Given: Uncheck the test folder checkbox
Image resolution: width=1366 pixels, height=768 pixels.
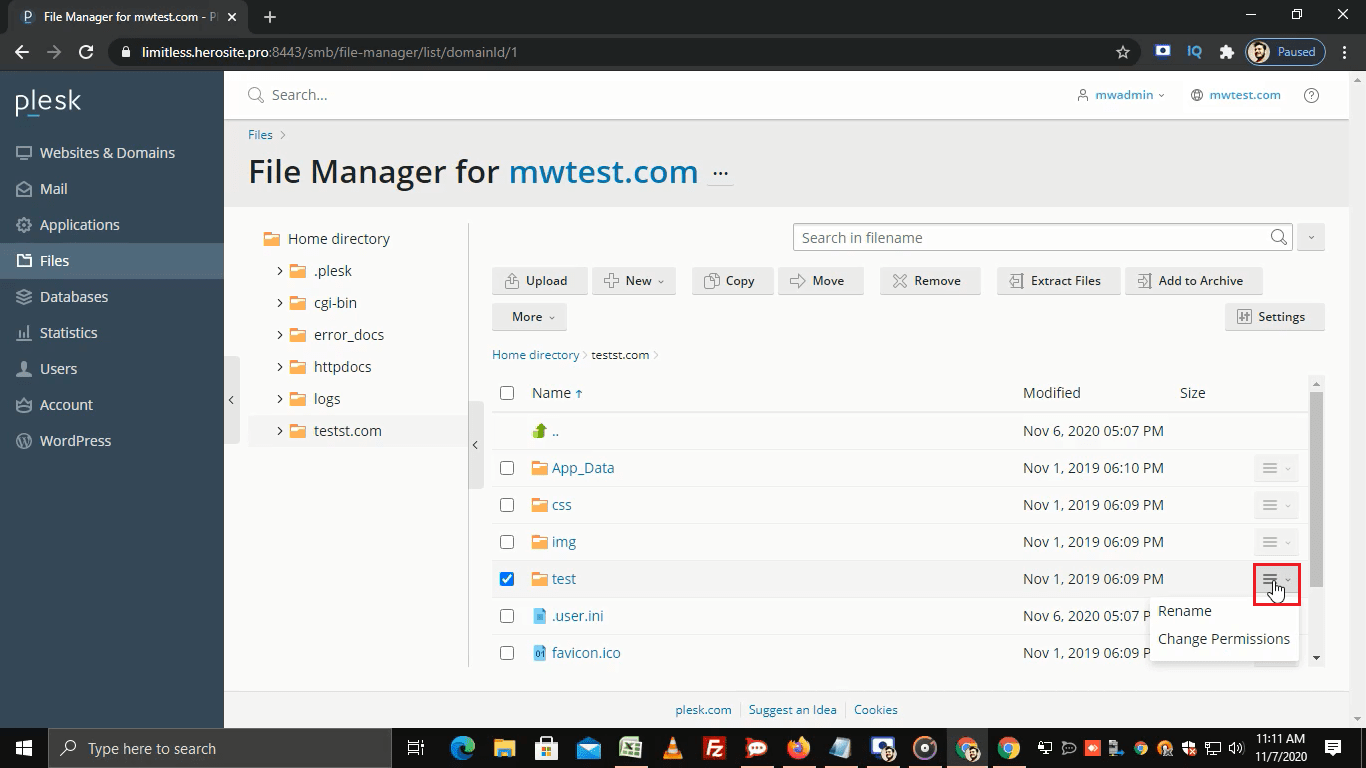Looking at the screenshot, I should [x=507, y=578].
